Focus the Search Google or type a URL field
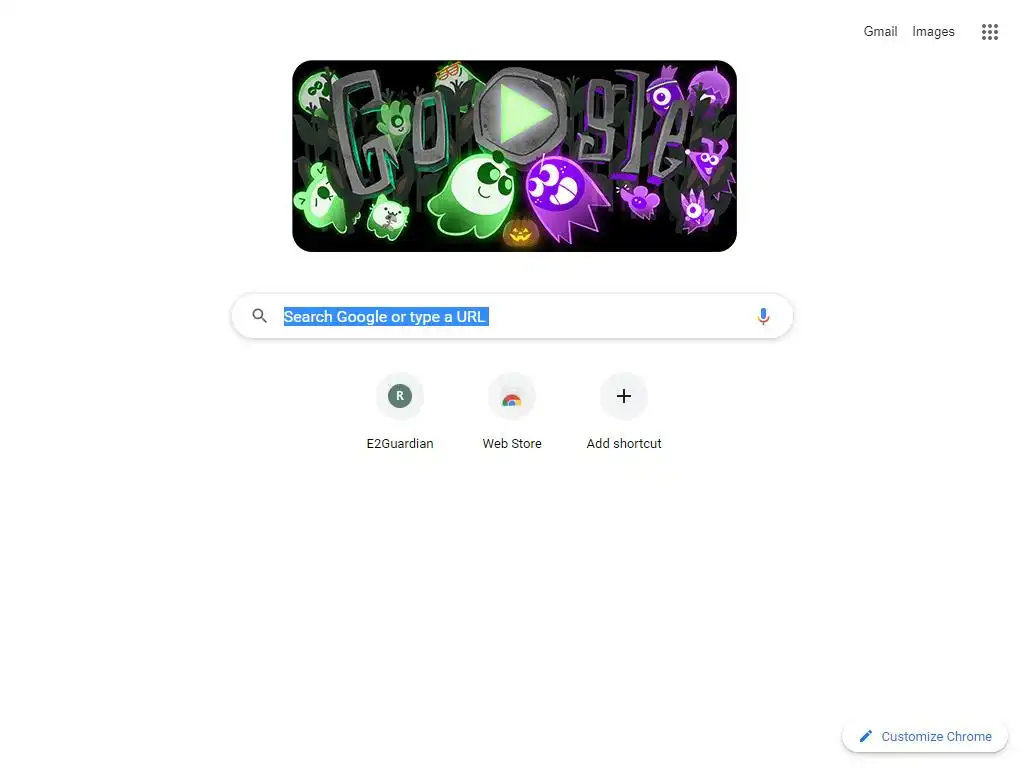 click(512, 316)
